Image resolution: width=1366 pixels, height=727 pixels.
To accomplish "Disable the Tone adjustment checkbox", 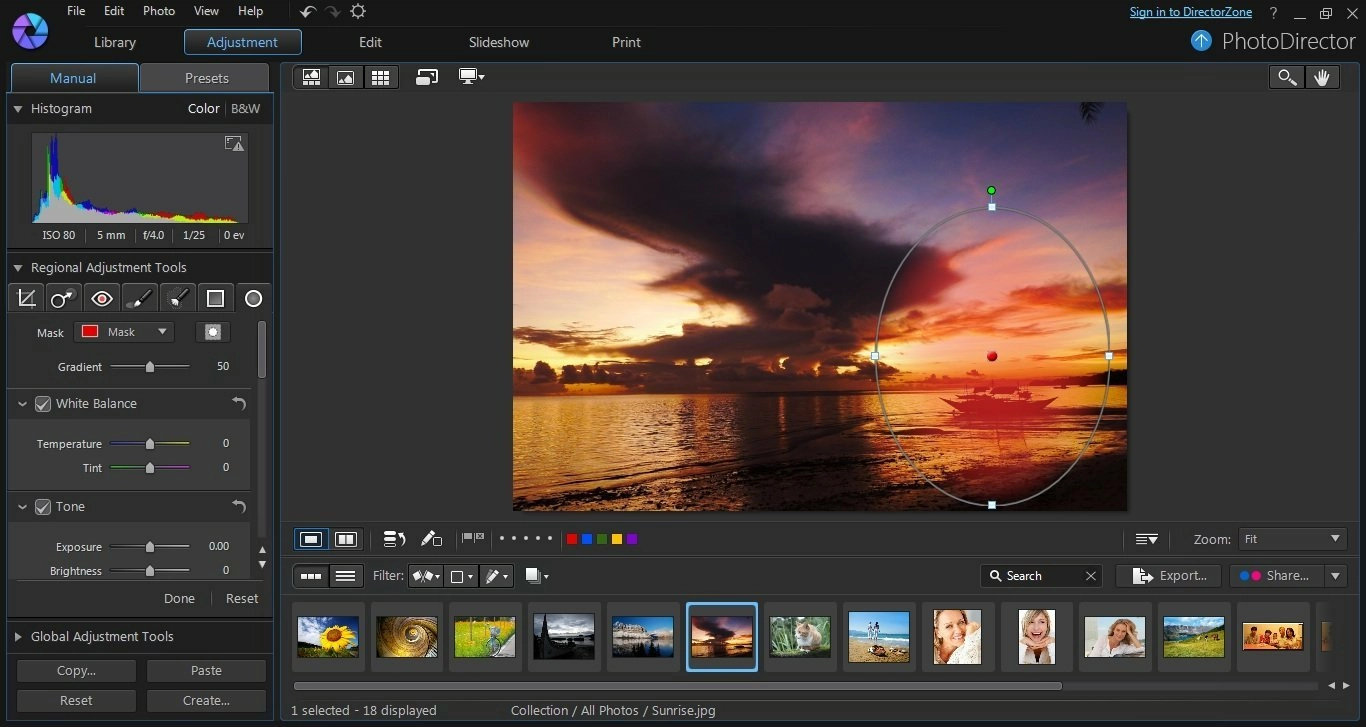I will click(x=43, y=507).
